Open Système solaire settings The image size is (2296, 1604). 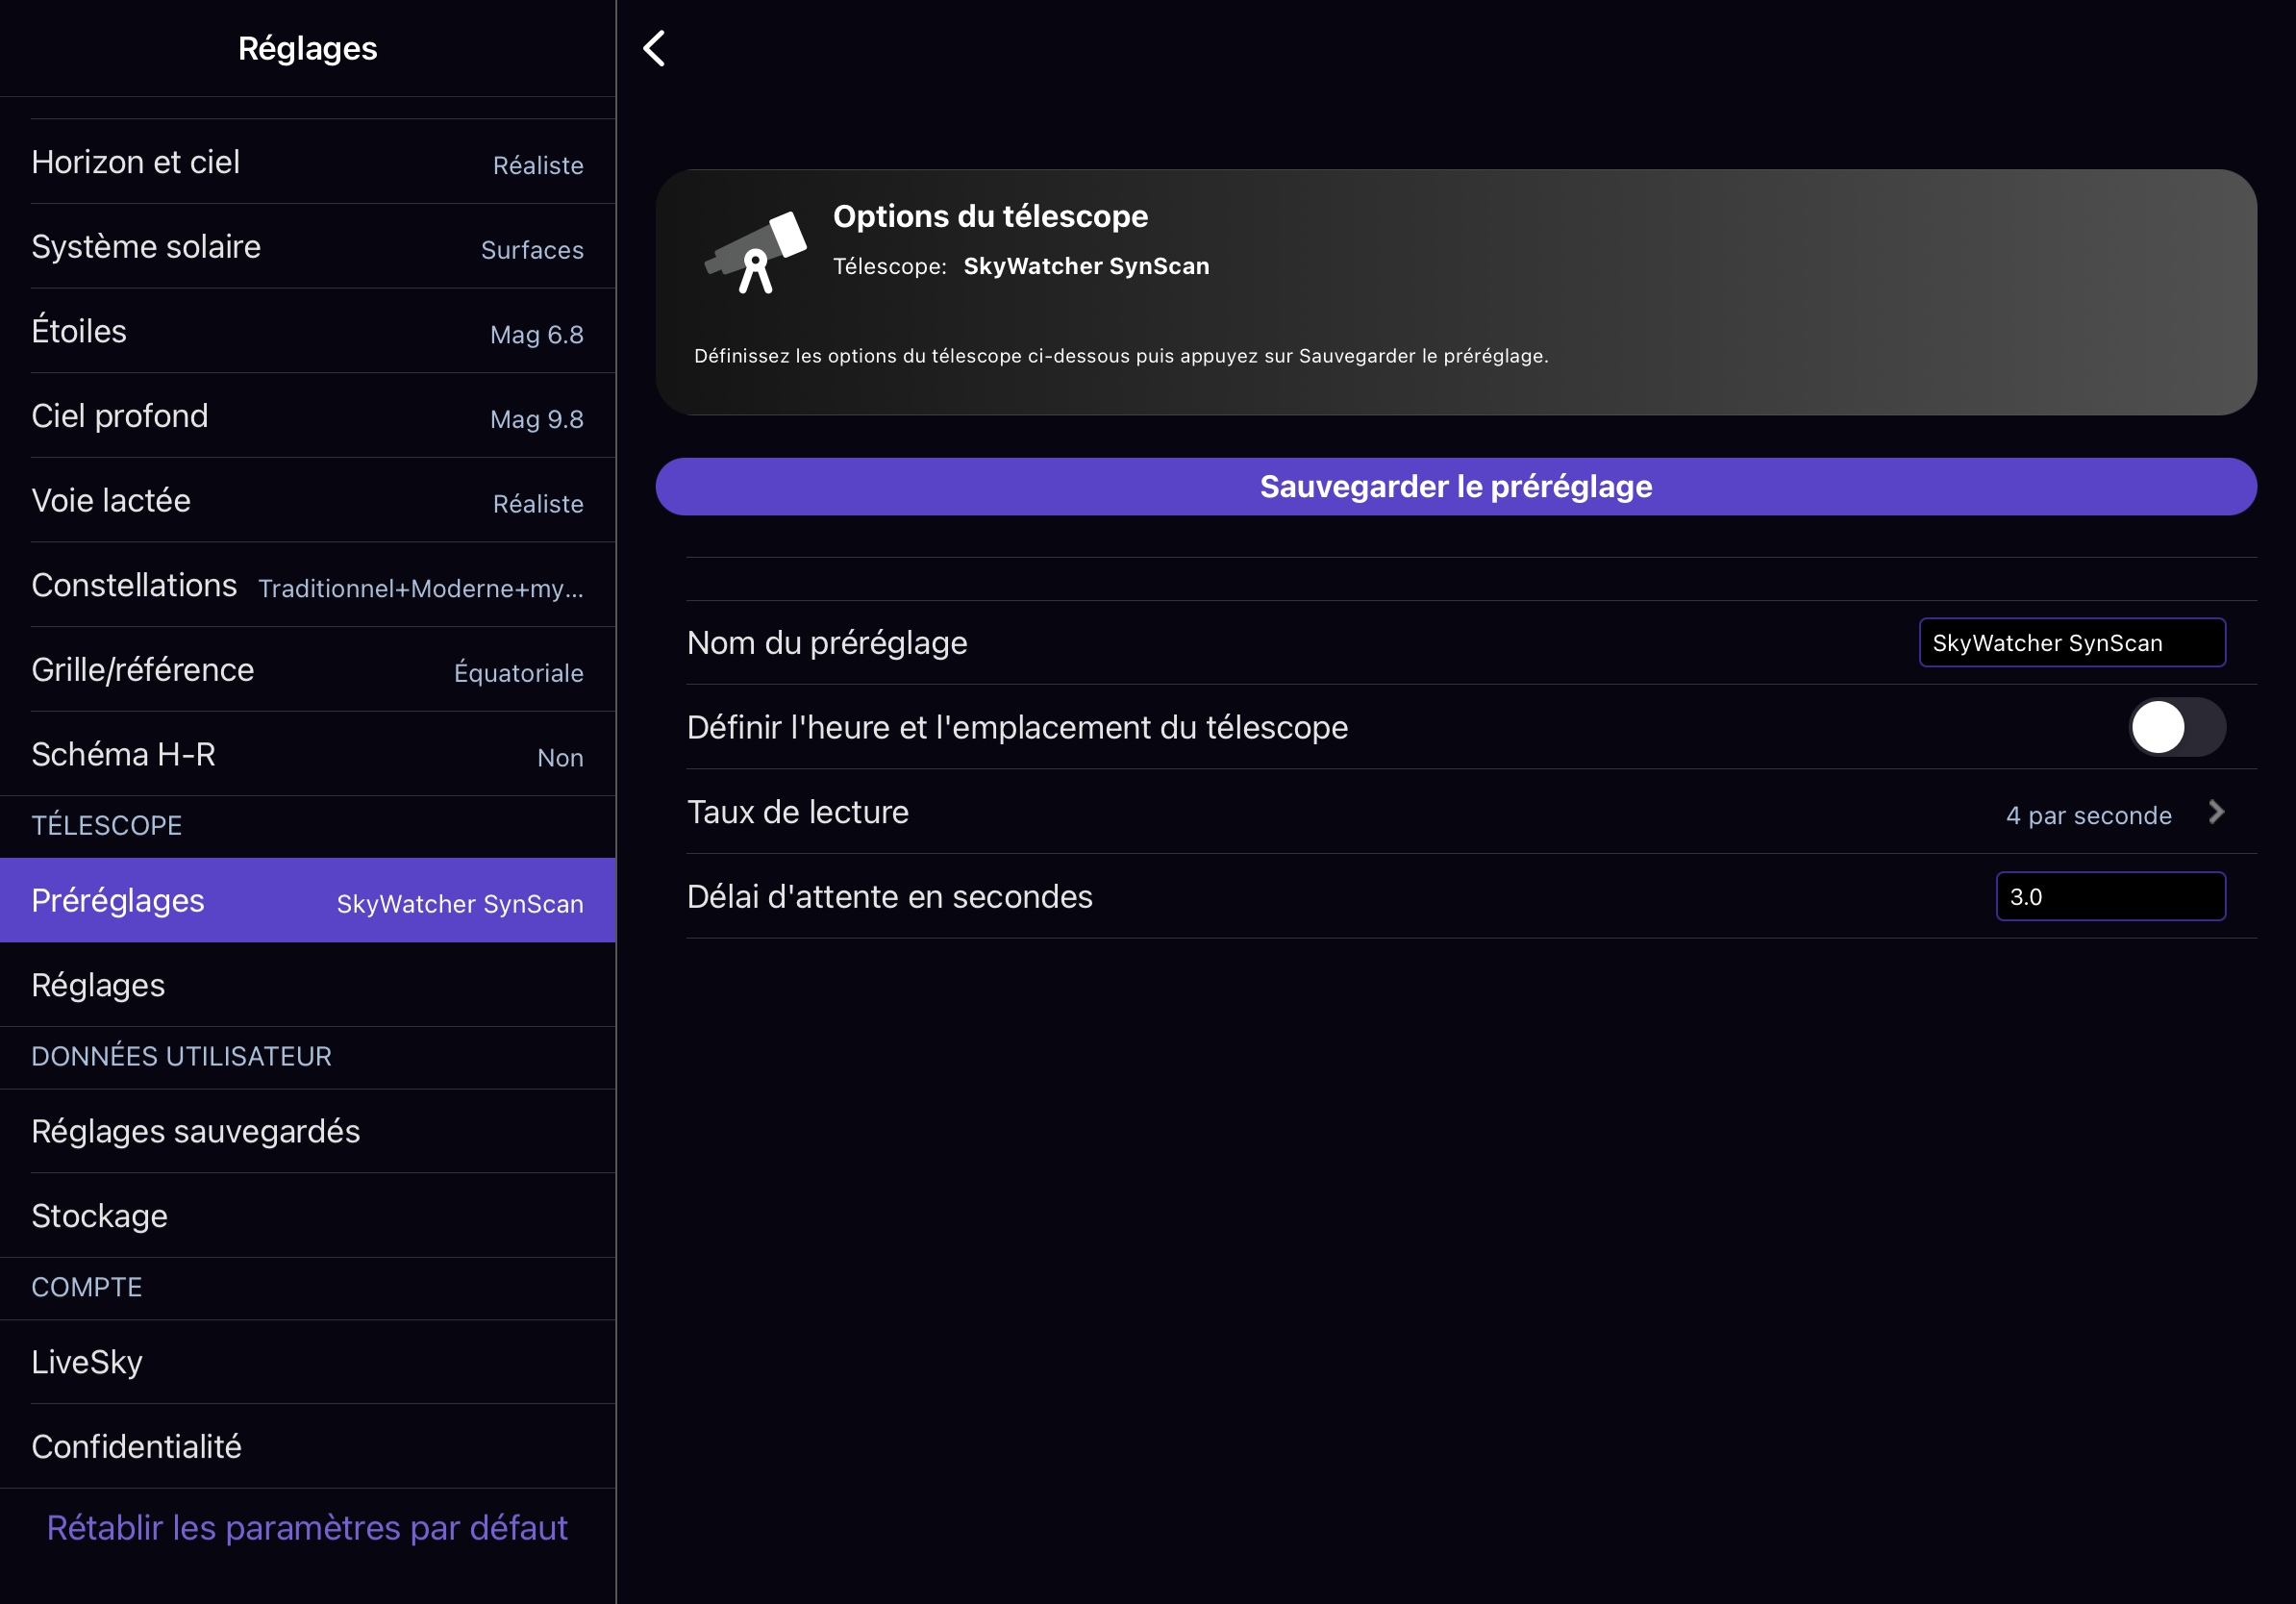(307, 247)
